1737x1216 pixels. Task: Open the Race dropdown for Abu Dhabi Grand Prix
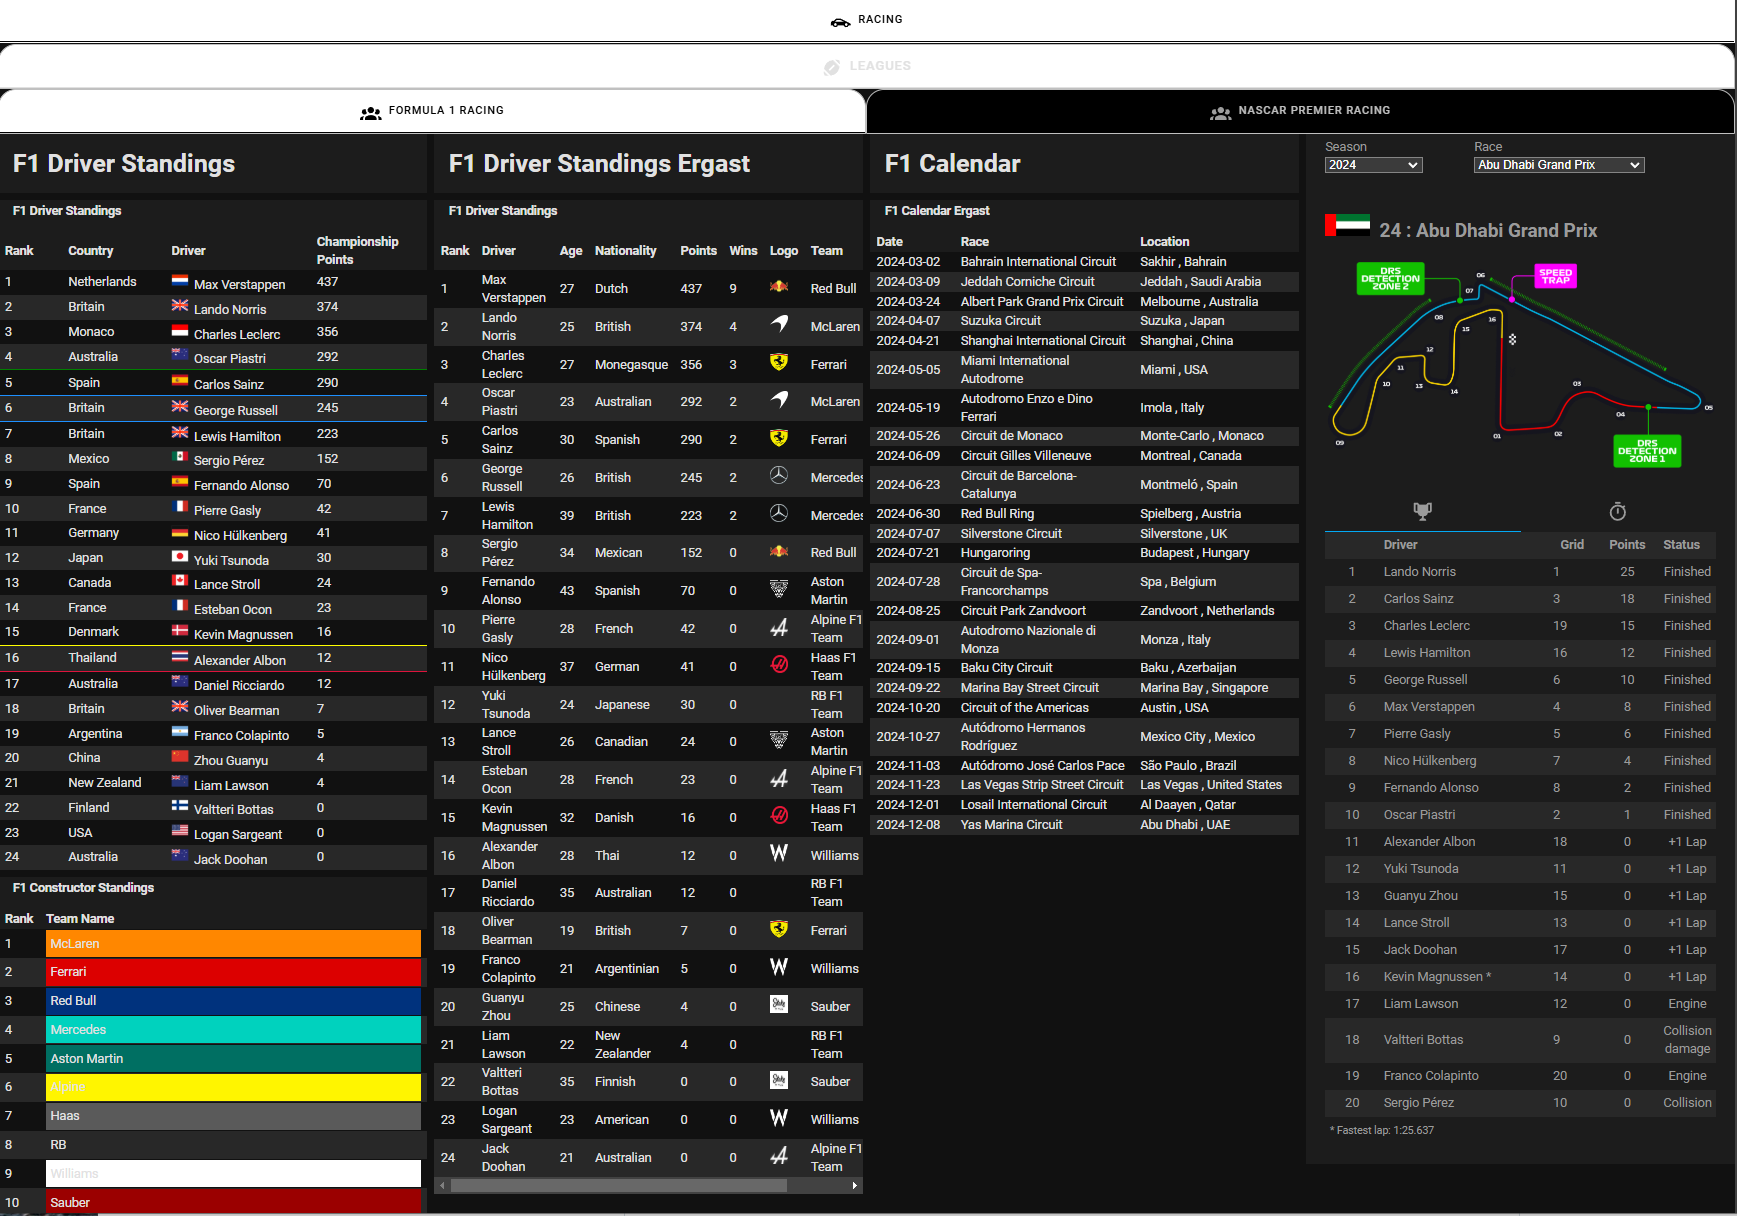[x=1557, y=165]
